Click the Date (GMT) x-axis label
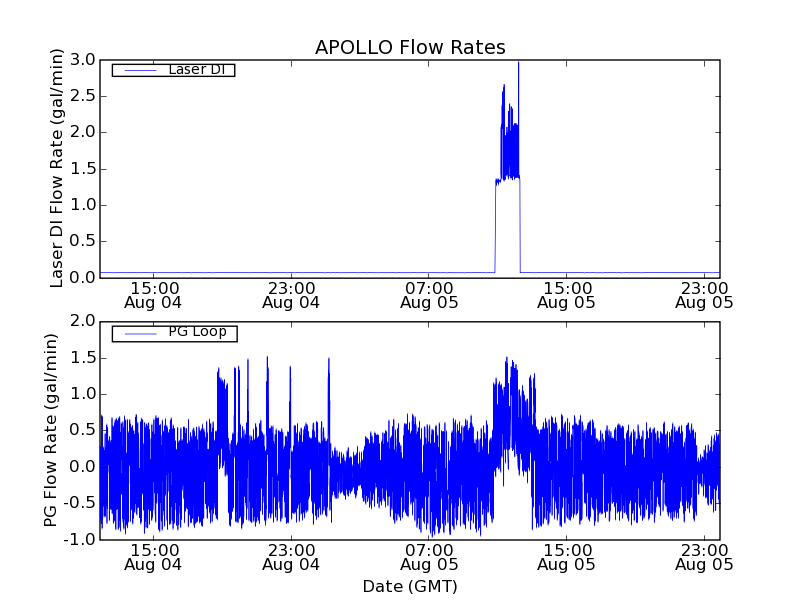800x600 pixels. tap(410, 586)
